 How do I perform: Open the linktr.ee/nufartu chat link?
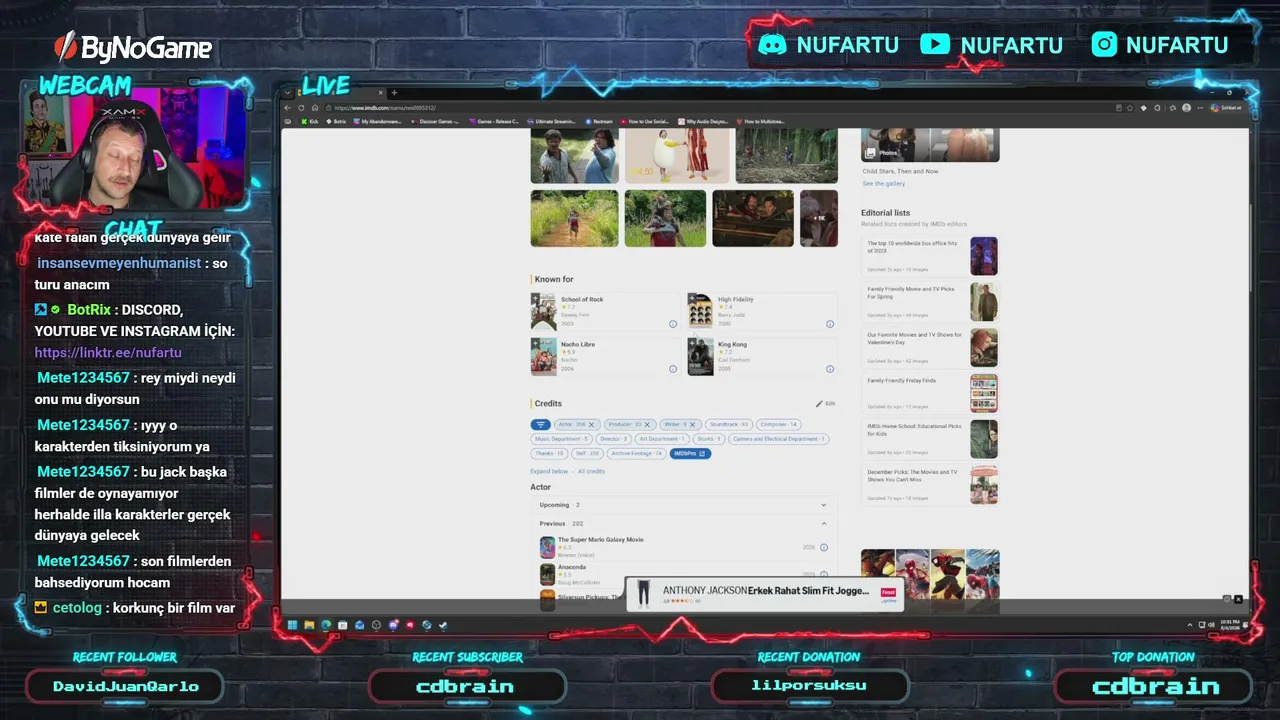pos(108,352)
